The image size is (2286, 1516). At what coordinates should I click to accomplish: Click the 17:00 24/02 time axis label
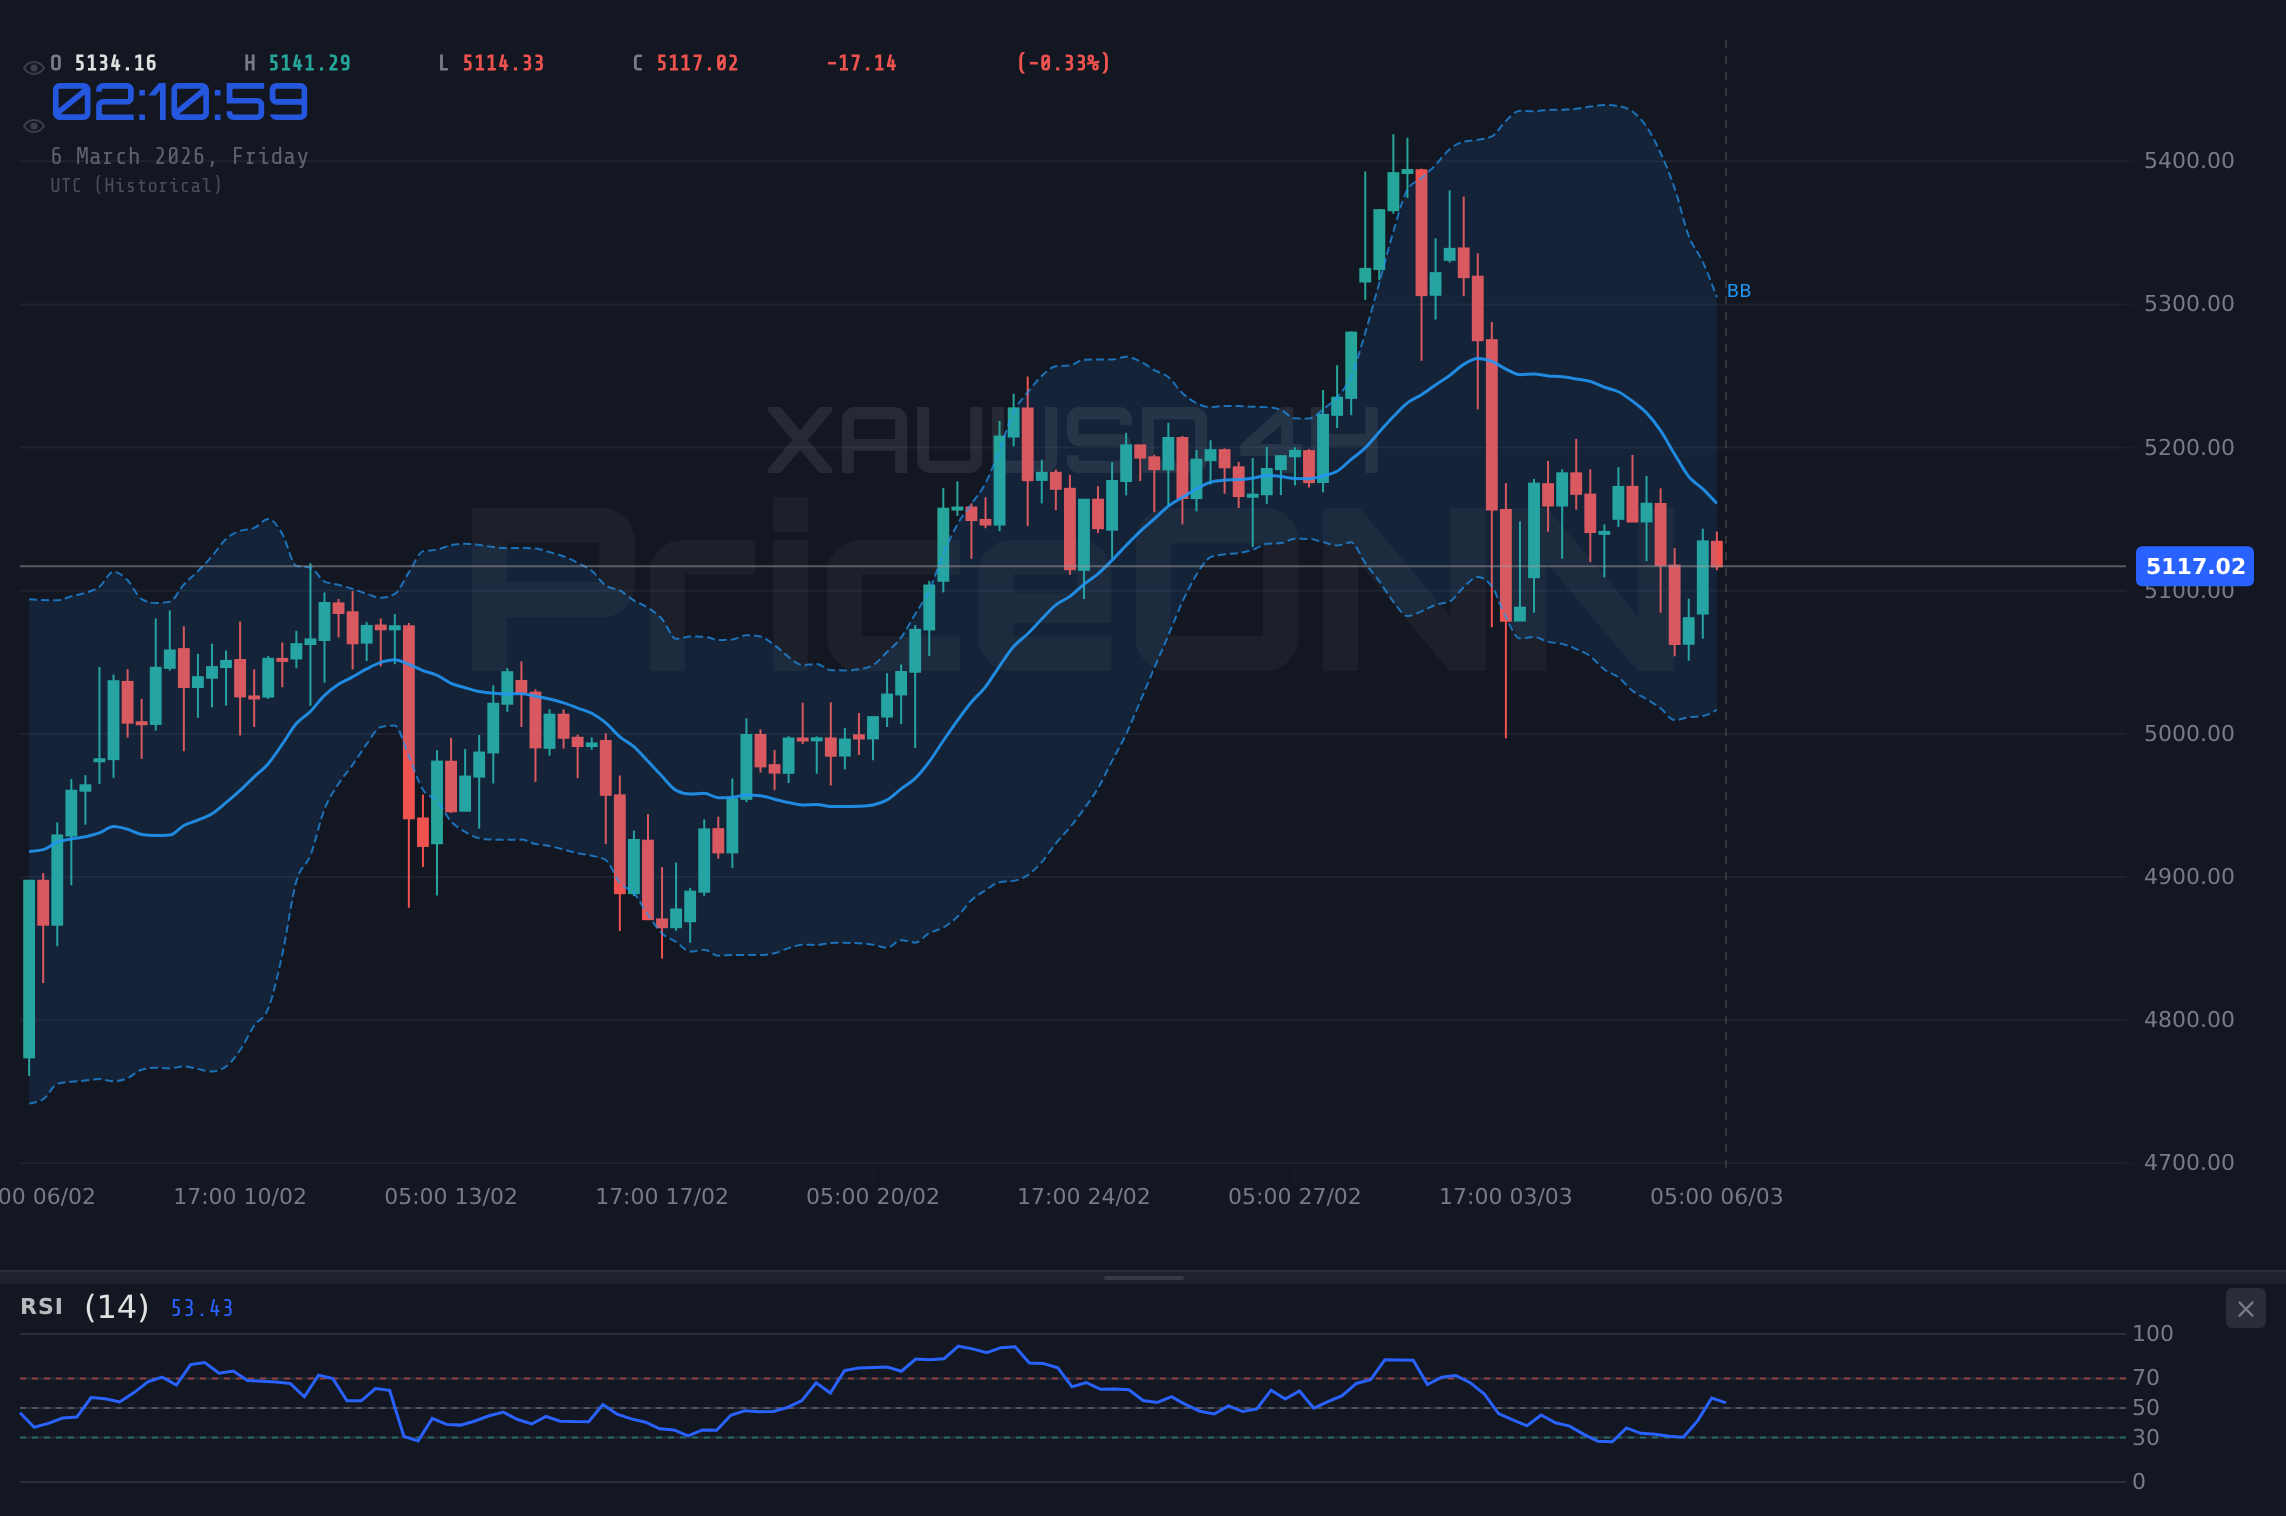tap(1084, 1197)
